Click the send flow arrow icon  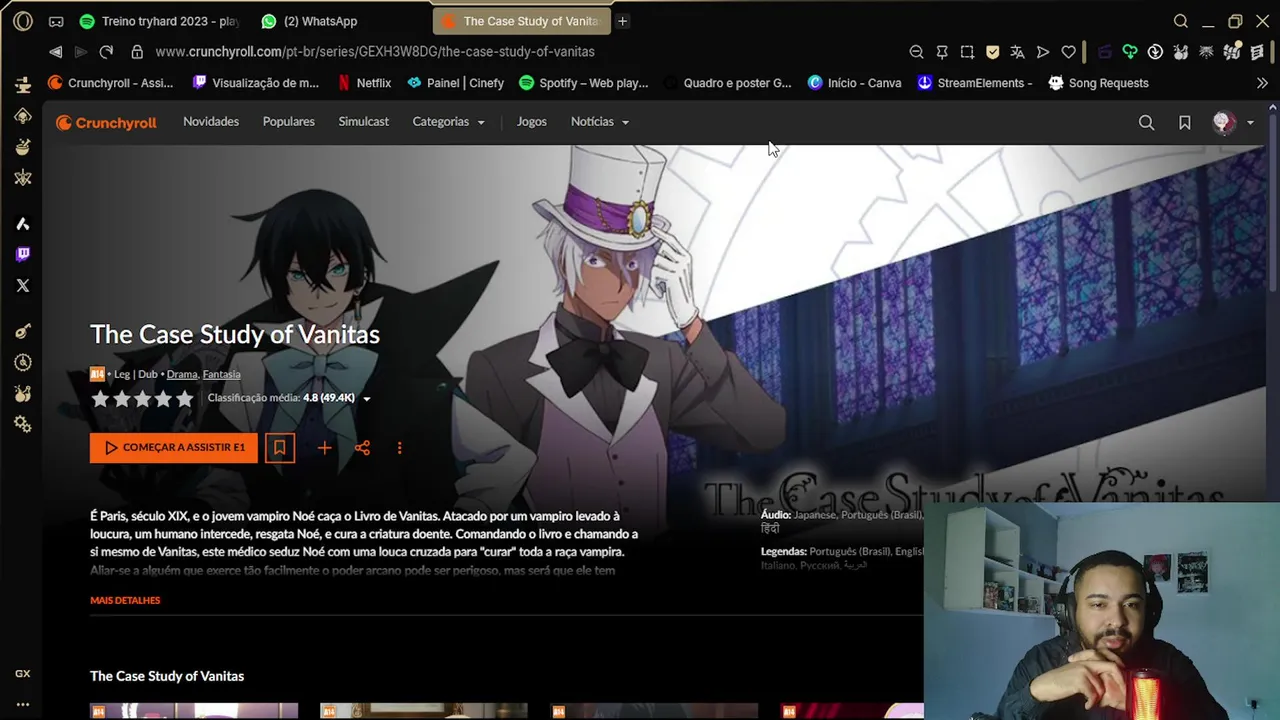point(1043,52)
